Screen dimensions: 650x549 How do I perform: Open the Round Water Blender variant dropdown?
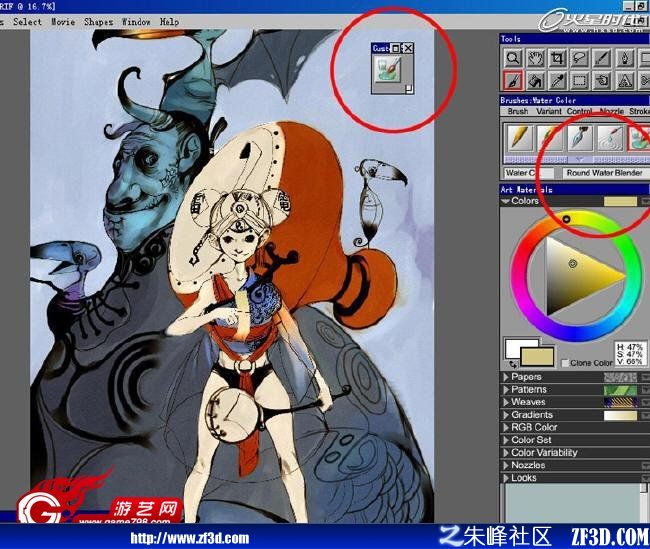[x=606, y=172]
